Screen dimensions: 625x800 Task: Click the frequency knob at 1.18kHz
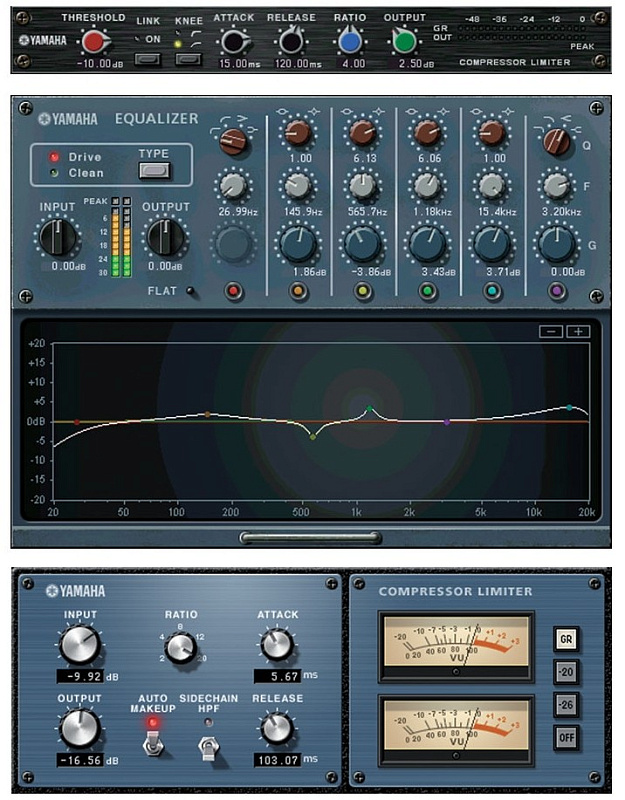point(428,186)
